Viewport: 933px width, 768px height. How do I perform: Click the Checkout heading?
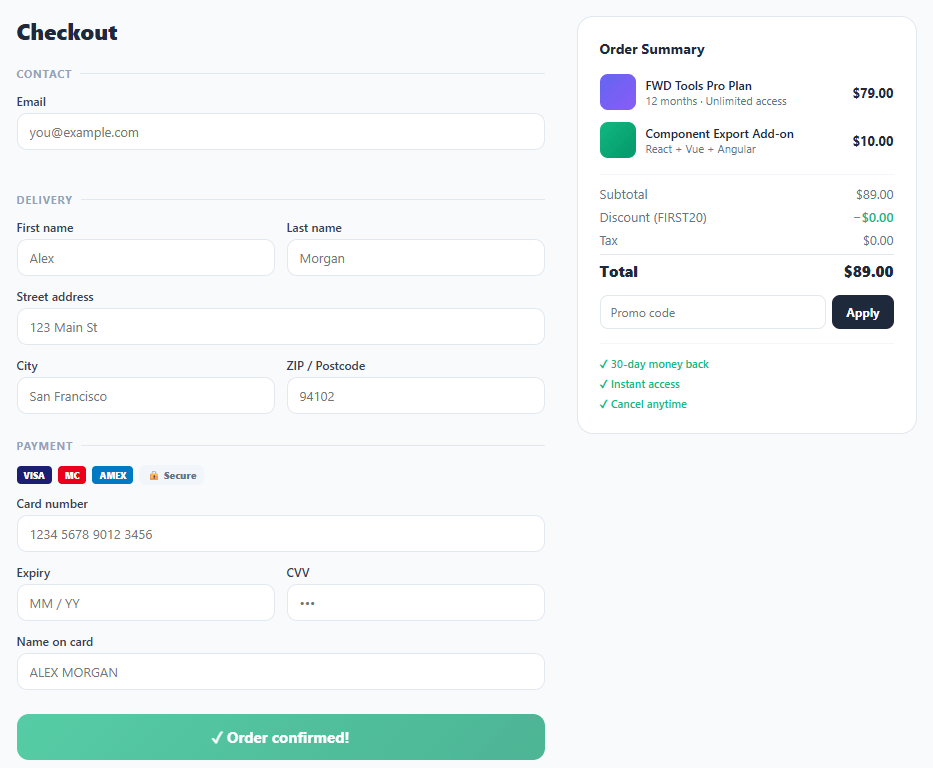pos(67,32)
